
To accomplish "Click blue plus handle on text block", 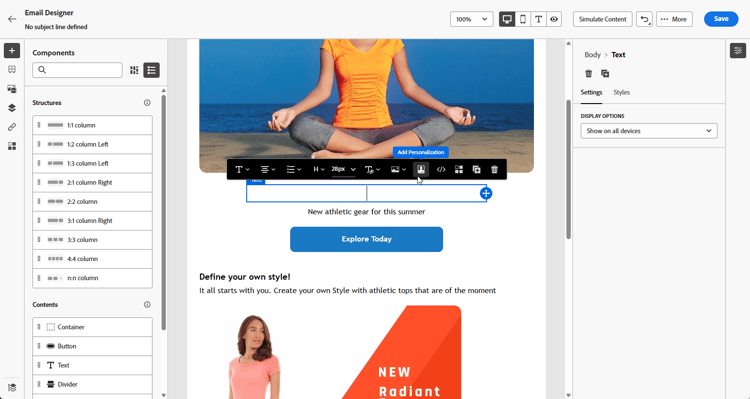I will click(x=486, y=193).
